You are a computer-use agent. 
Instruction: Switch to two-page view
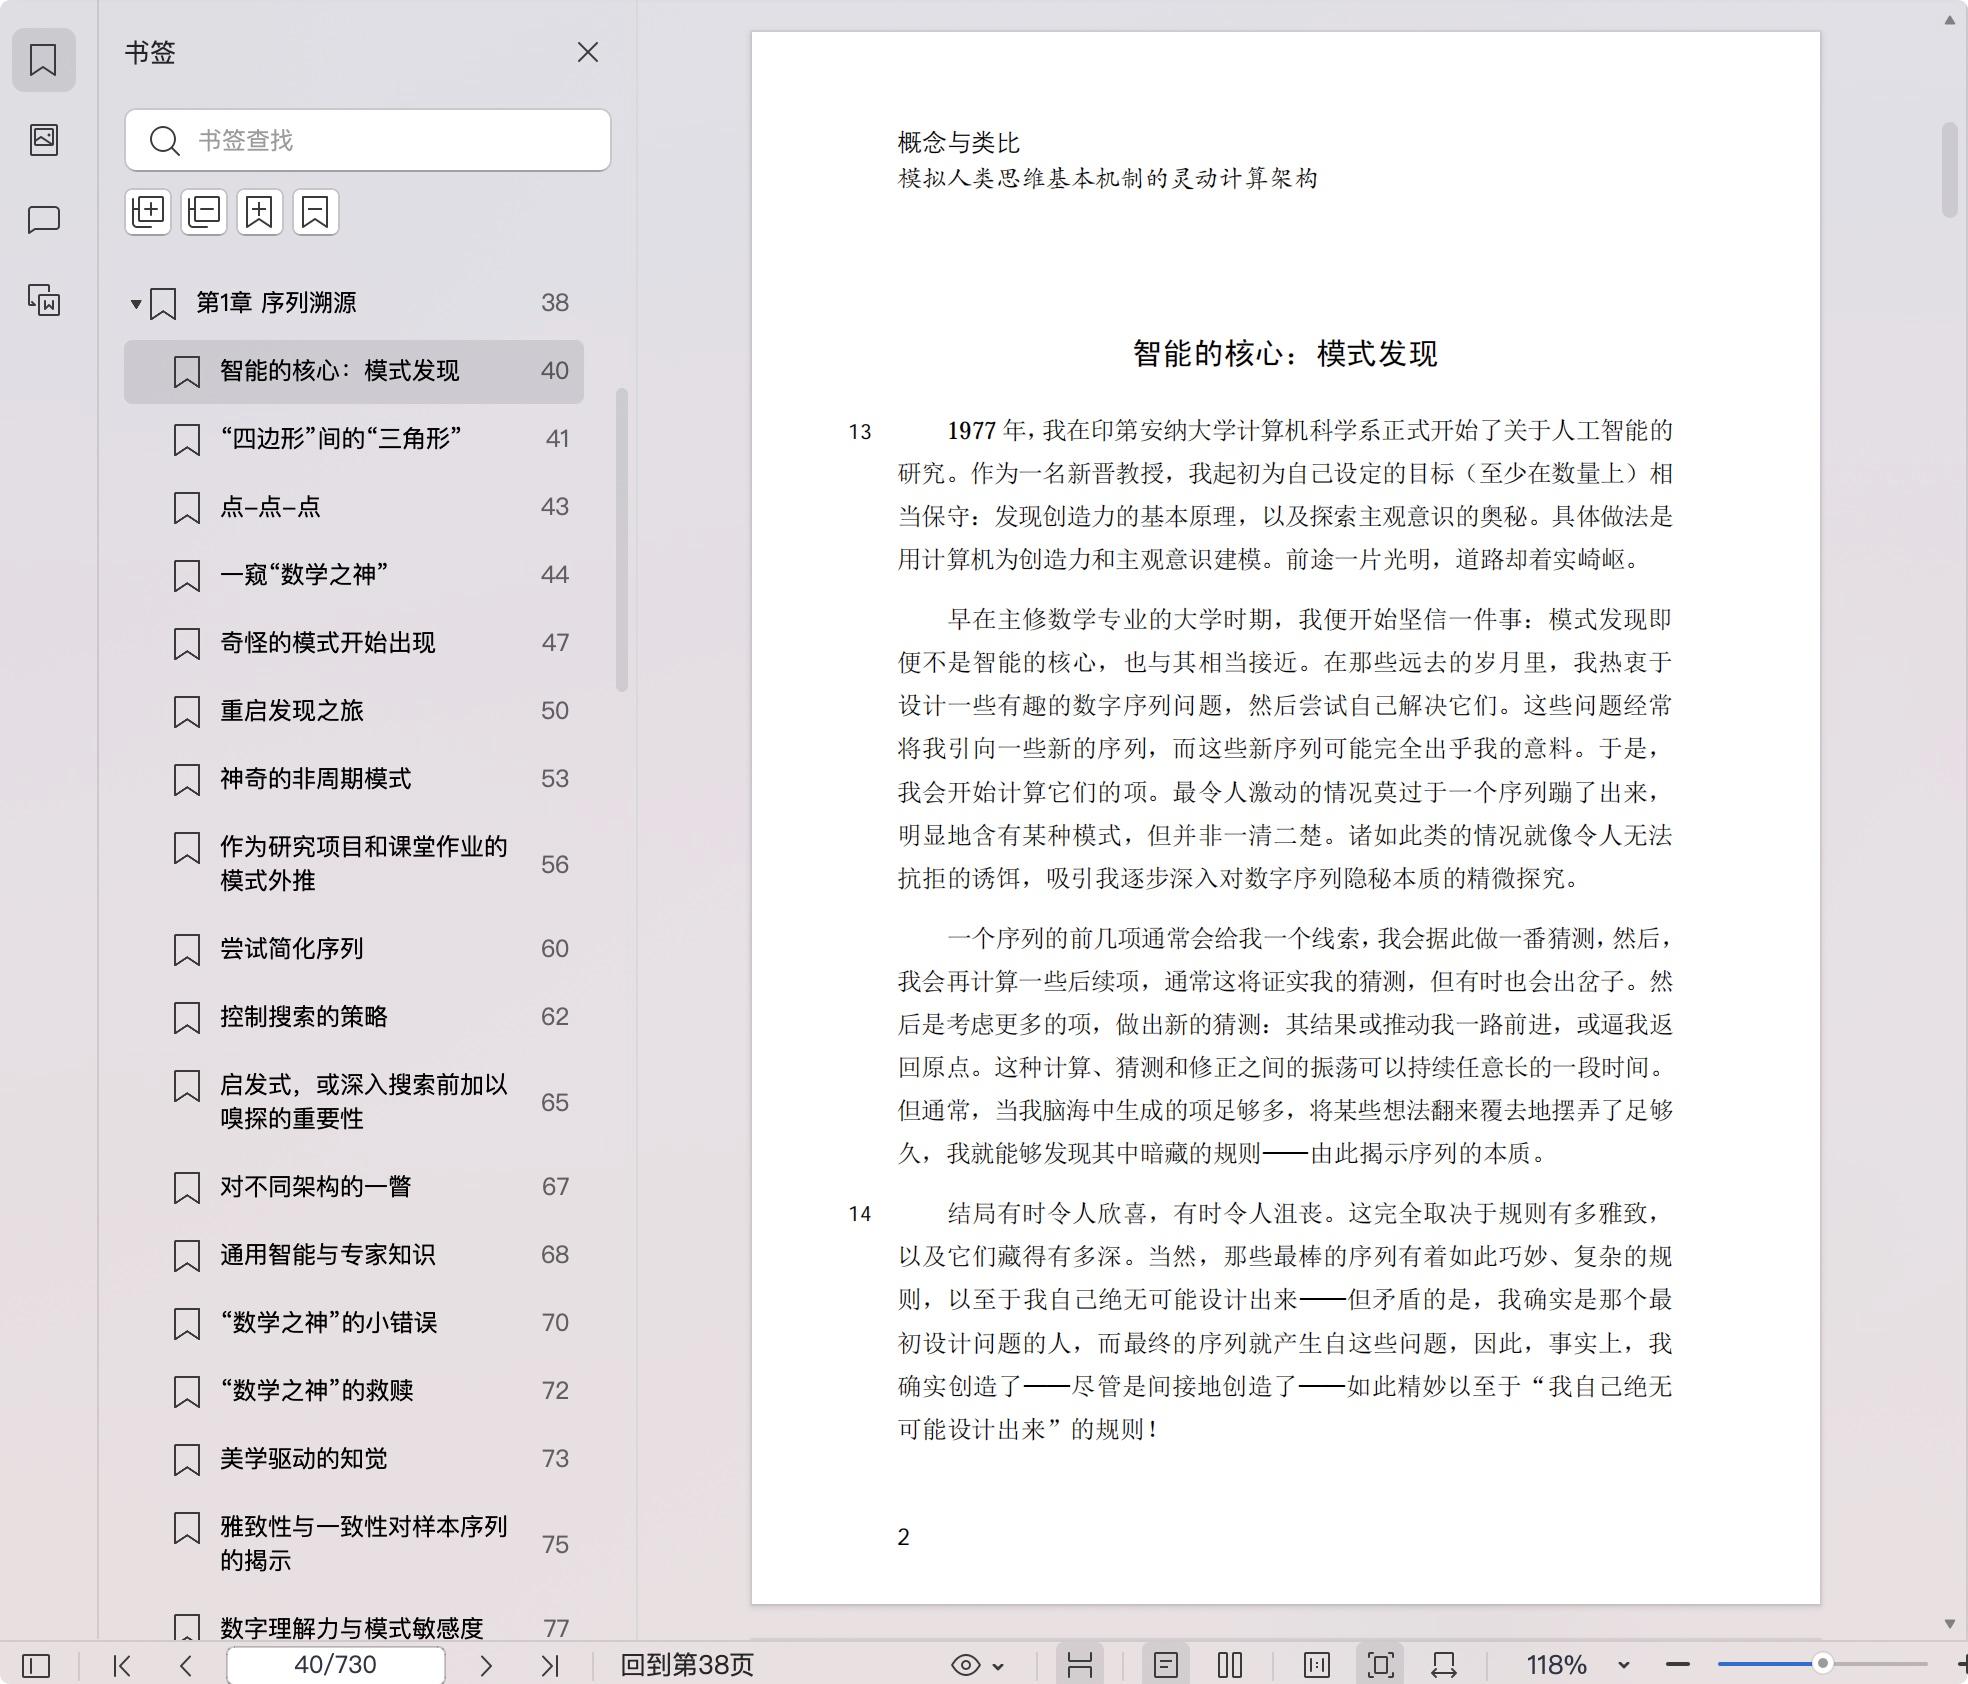(1230, 1665)
